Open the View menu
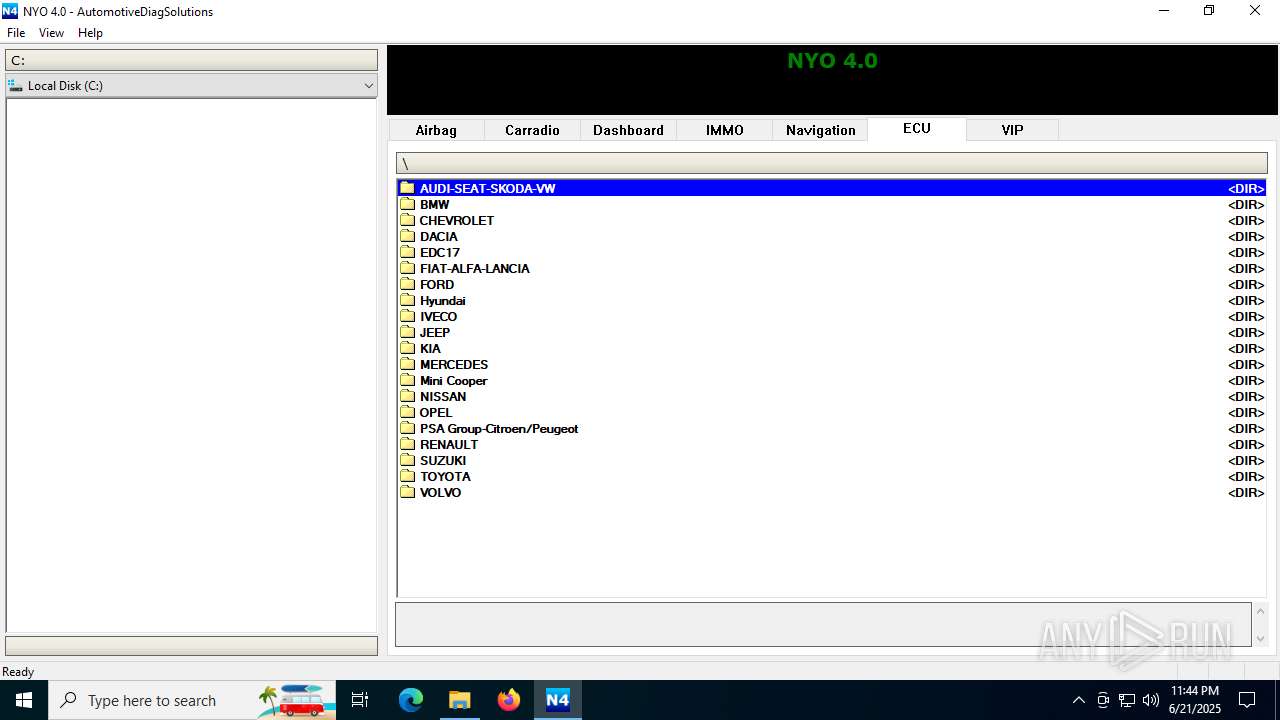 [x=51, y=33]
